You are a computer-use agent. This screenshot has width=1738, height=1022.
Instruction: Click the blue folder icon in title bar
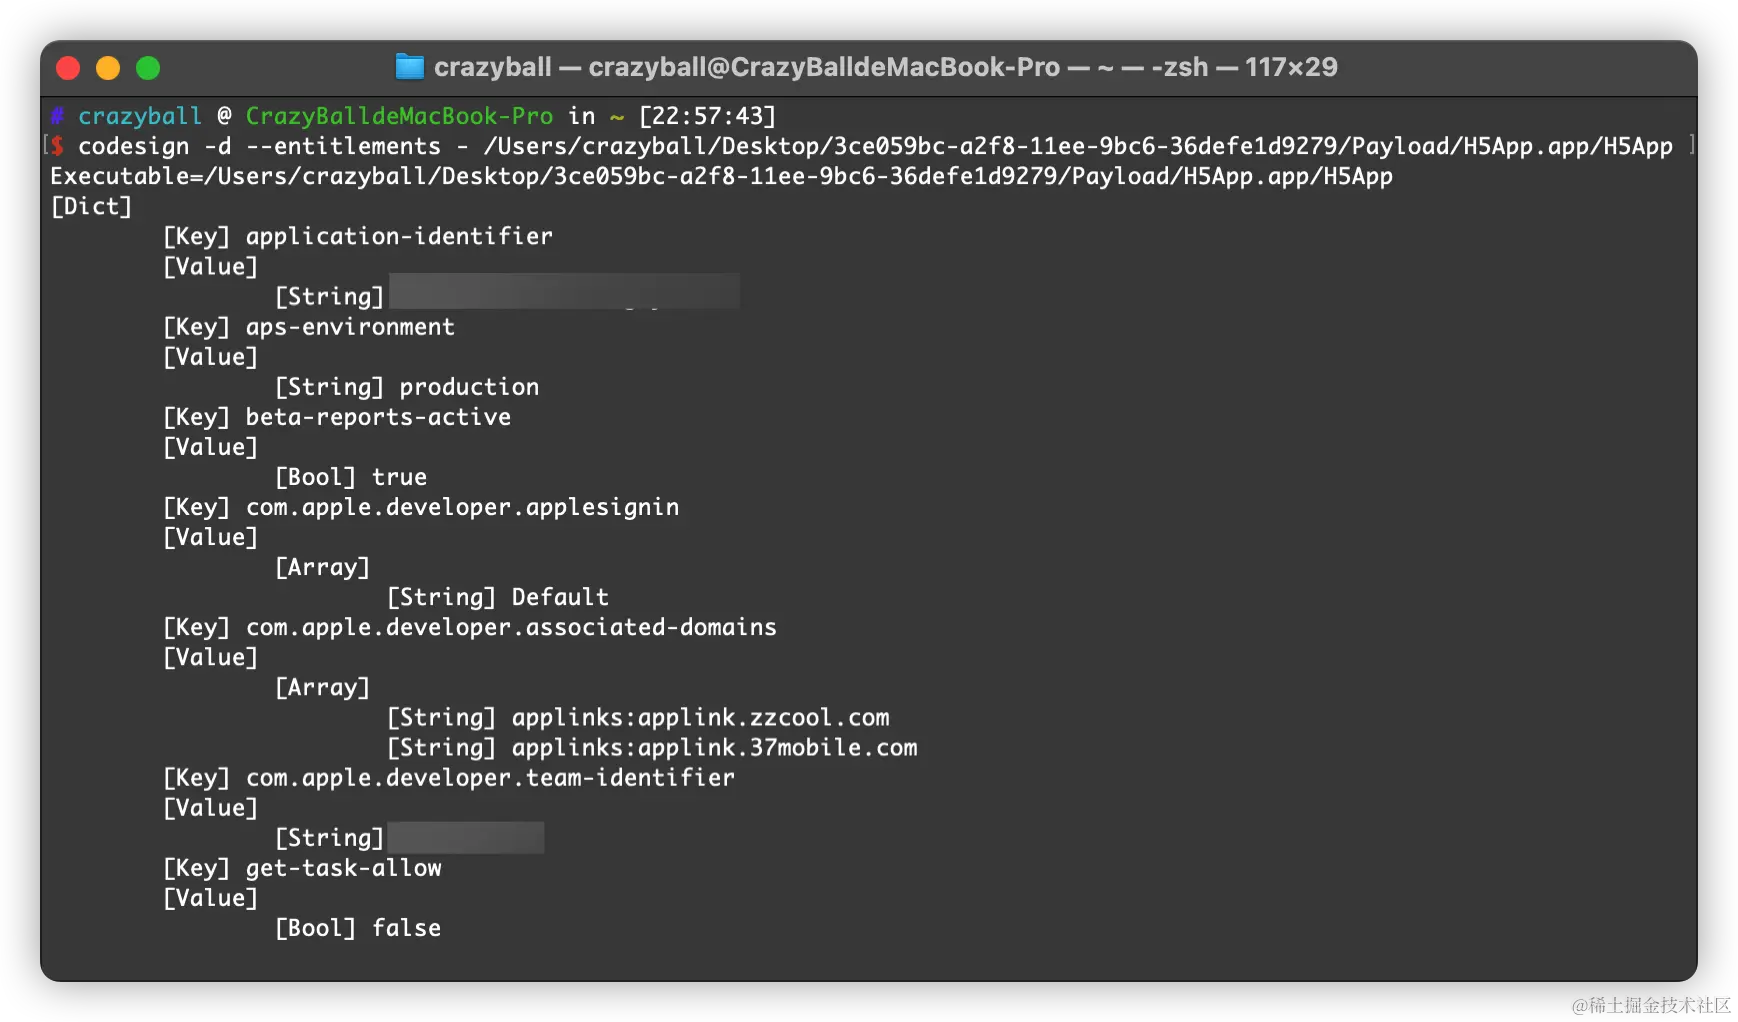click(409, 67)
